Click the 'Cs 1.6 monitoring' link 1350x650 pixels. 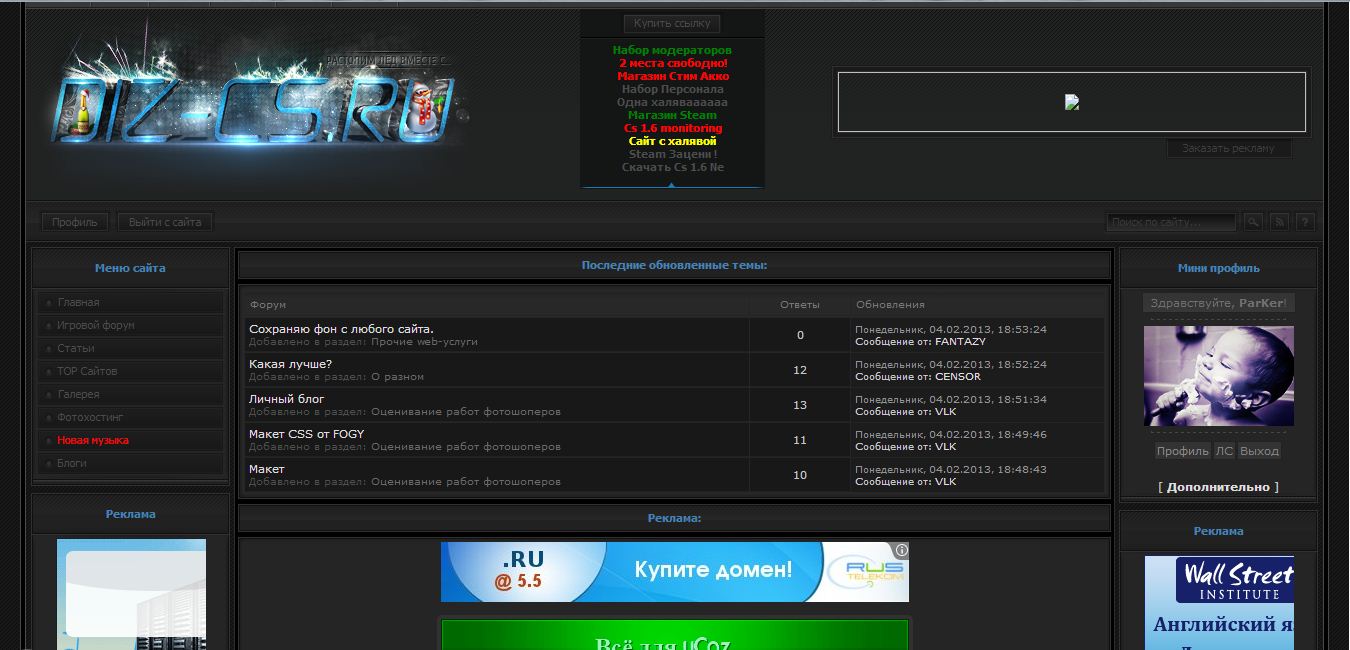coord(672,128)
